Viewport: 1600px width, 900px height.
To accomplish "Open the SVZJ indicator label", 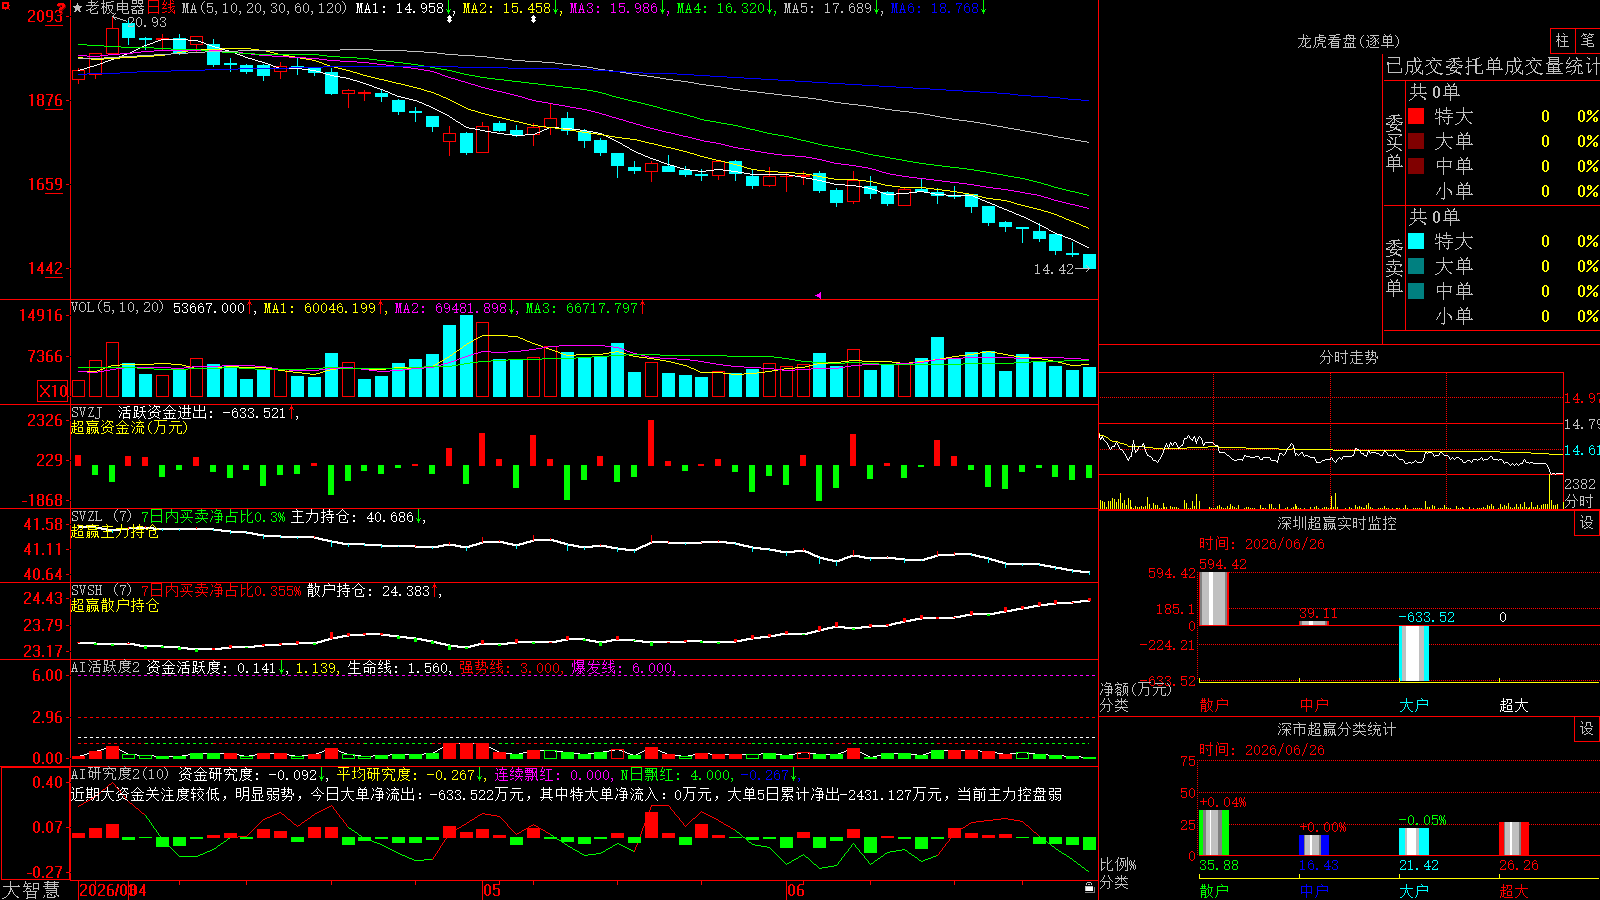I will pos(87,412).
